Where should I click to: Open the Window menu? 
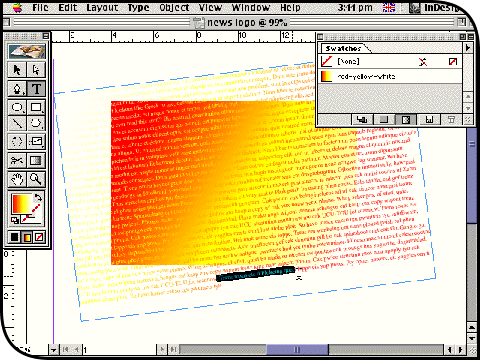click(251, 7)
